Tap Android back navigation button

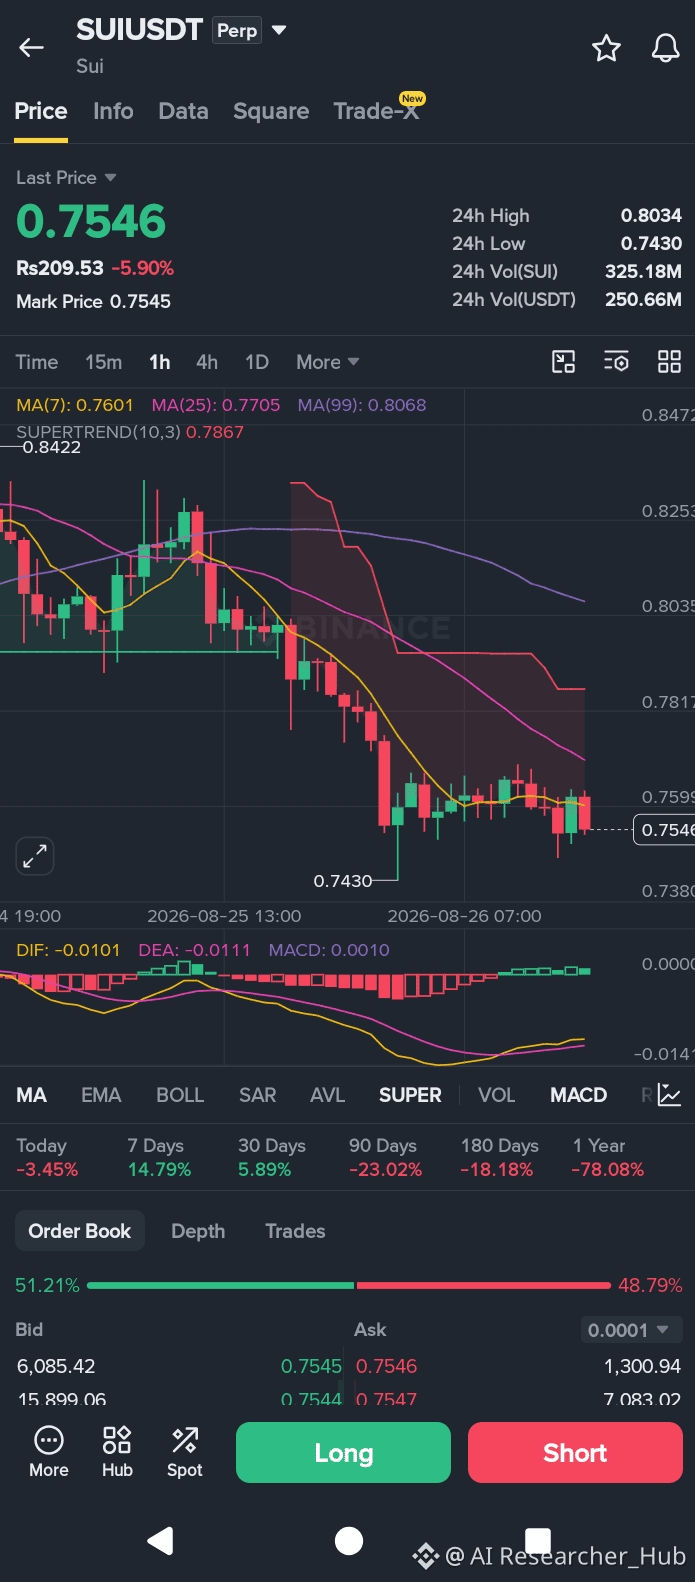coord(160,1541)
